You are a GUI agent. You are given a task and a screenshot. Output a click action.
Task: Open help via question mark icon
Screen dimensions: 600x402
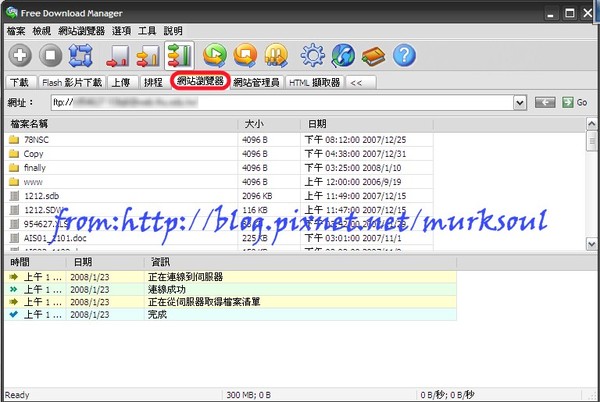tap(404, 55)
